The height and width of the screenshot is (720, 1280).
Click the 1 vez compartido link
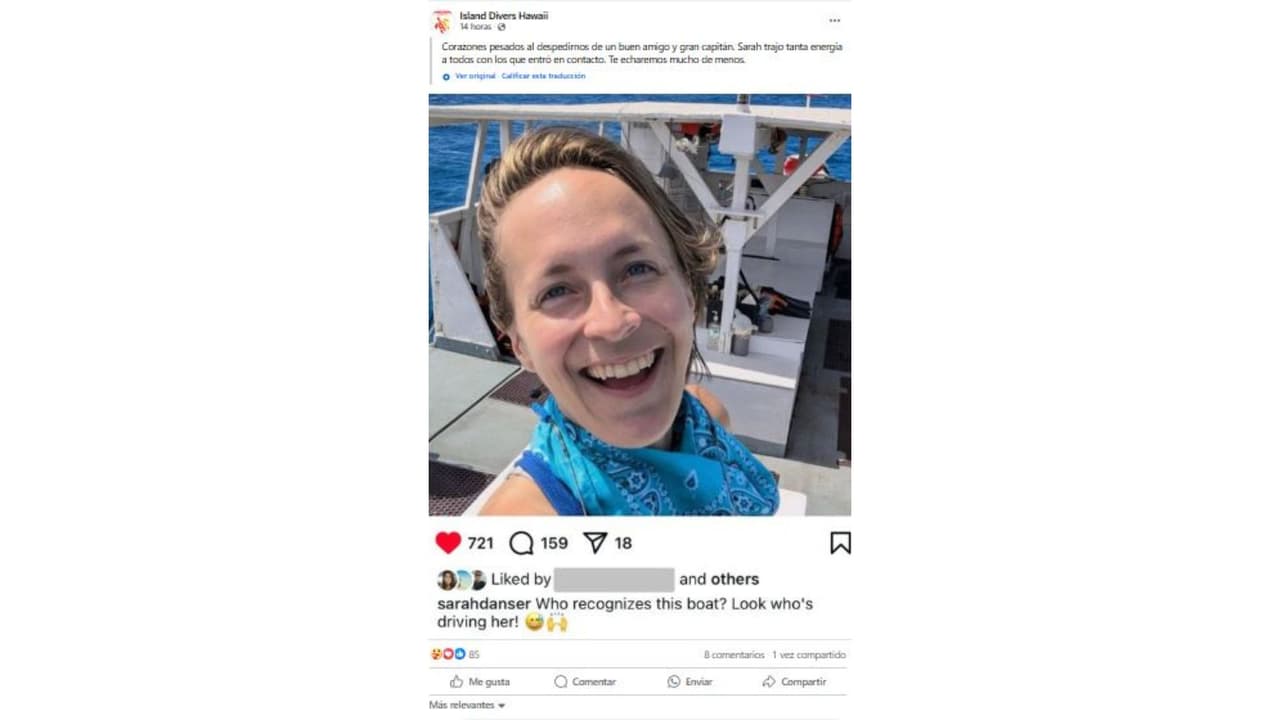(x=809, y=655)
